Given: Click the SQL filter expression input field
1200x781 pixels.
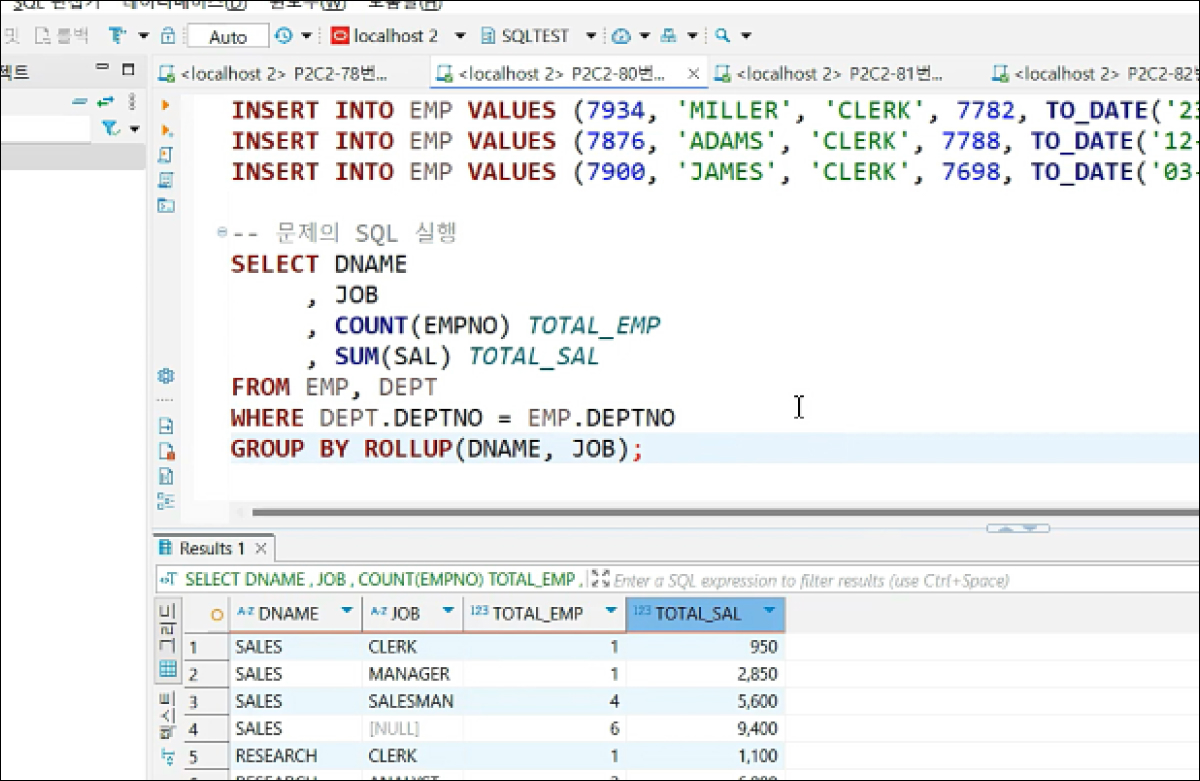Looking at the screenshot, I should coord(810,580).
